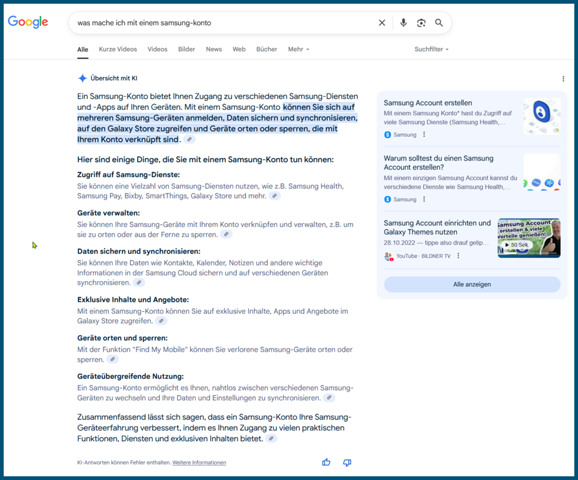This screenshot has width=578, height=480.
Task: Click heading 'Zugriff auf Samsung-Dienste:'
Action: coord(128,174)
